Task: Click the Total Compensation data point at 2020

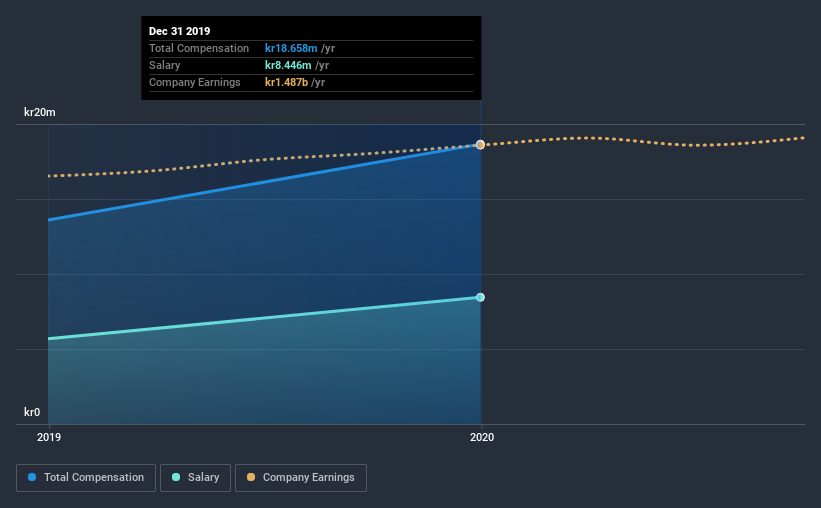Action: [x=480, y=145]
